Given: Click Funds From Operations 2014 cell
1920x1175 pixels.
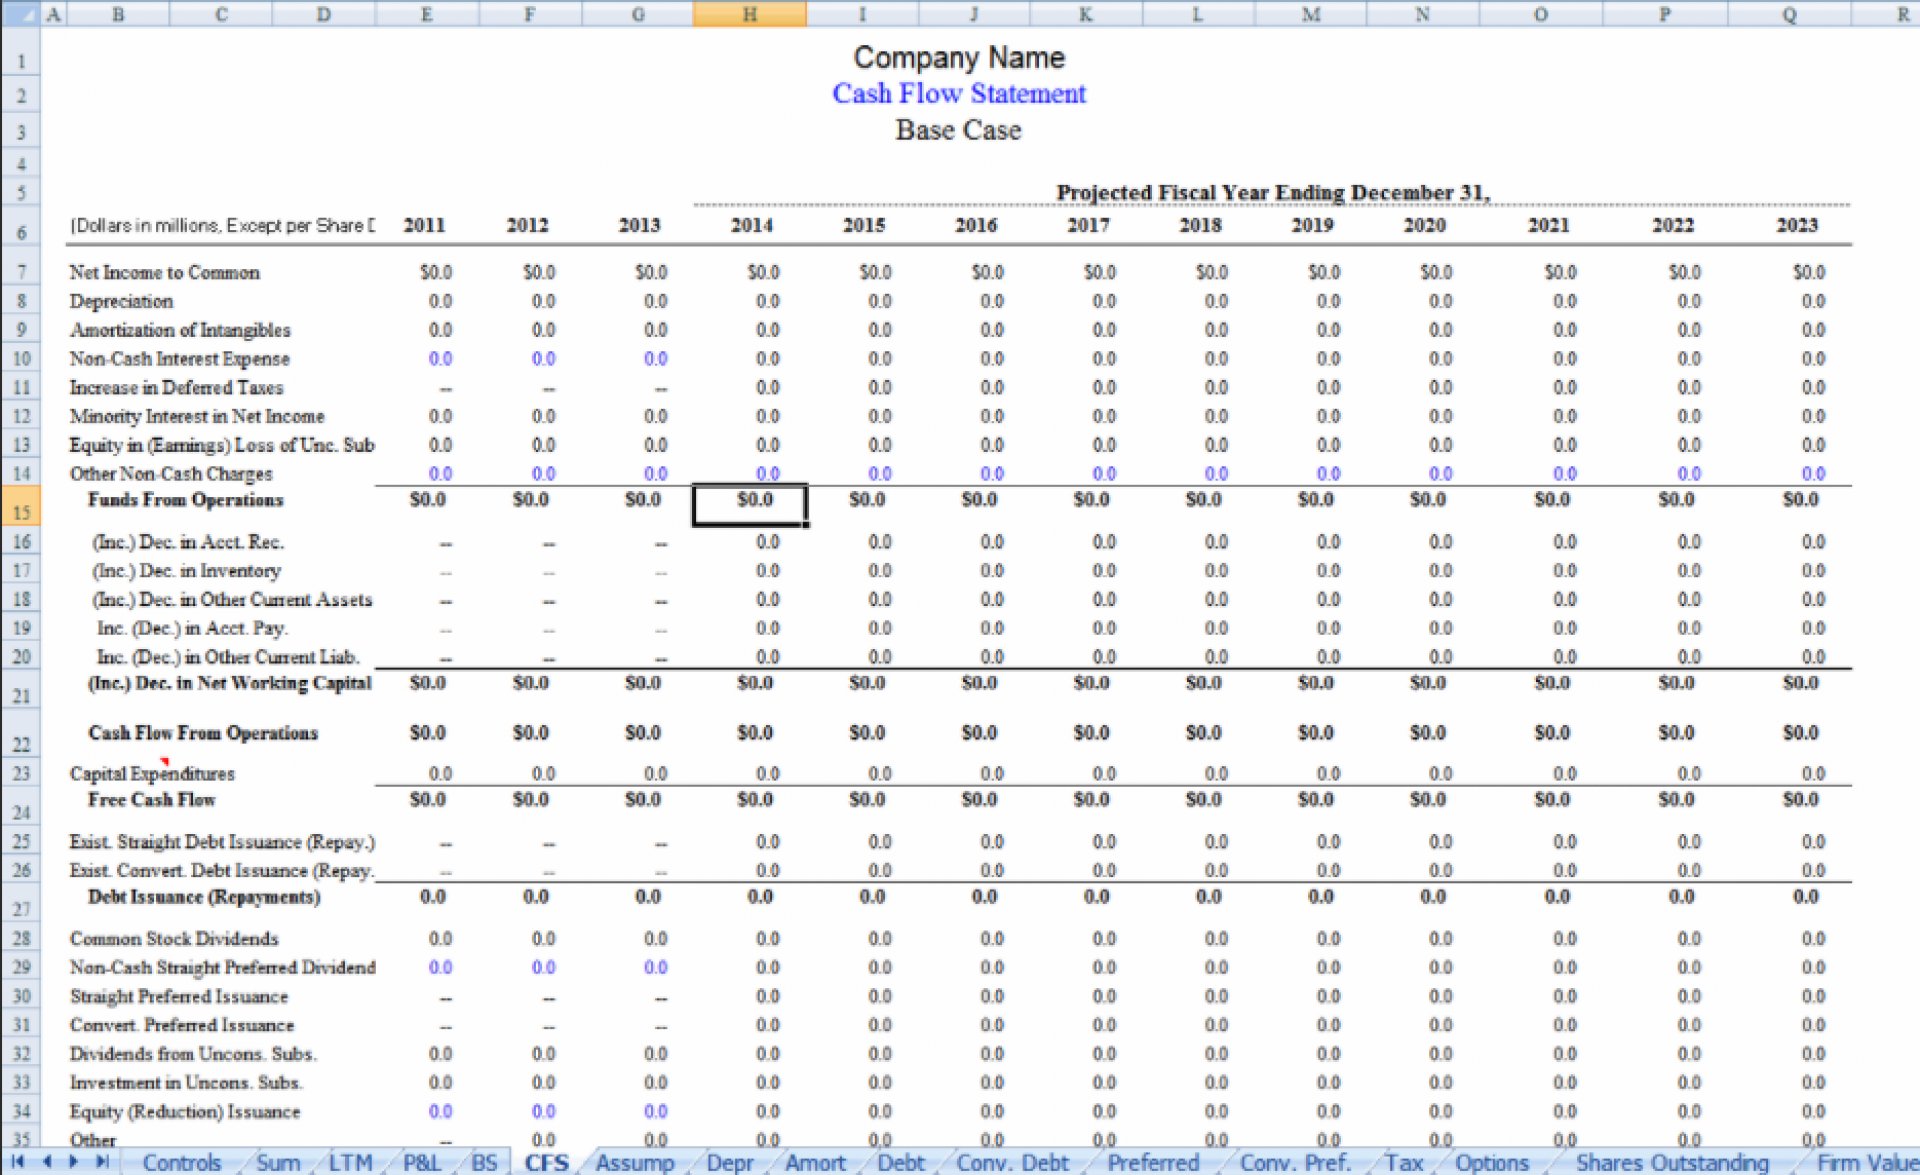Looking at the screenshot, I should coord(749,505).
